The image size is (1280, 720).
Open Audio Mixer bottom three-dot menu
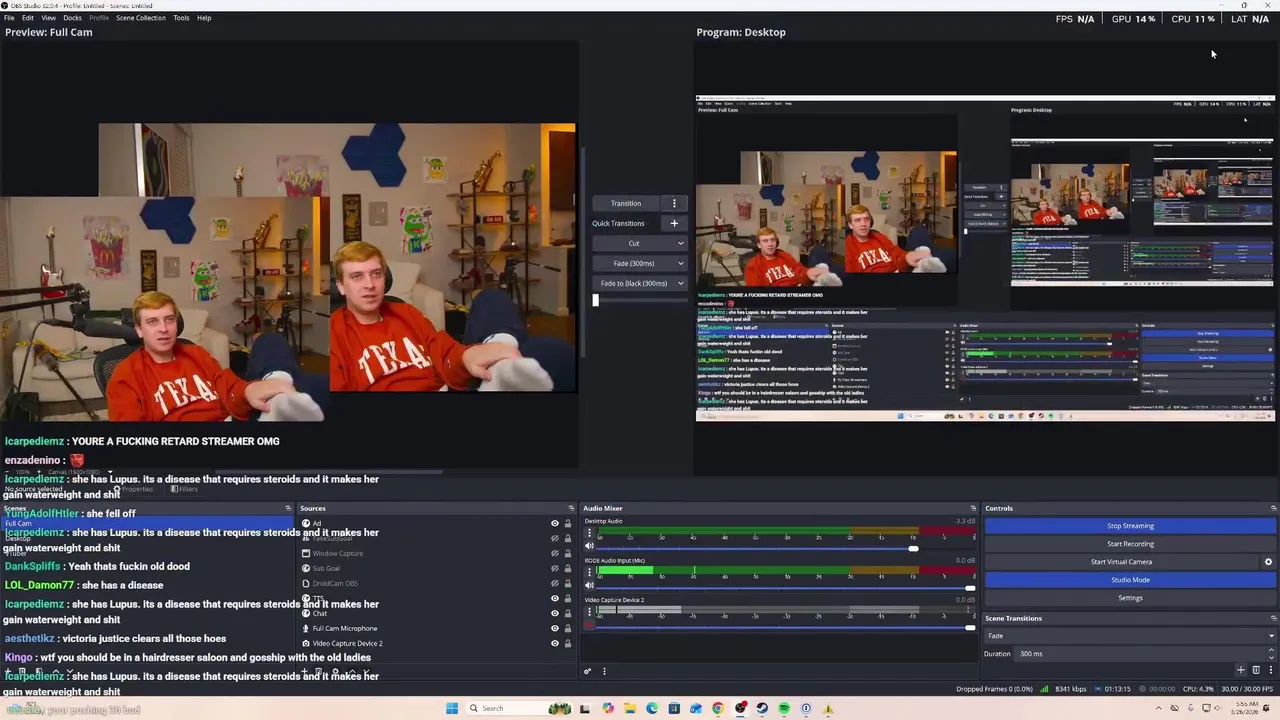point(604,671)
